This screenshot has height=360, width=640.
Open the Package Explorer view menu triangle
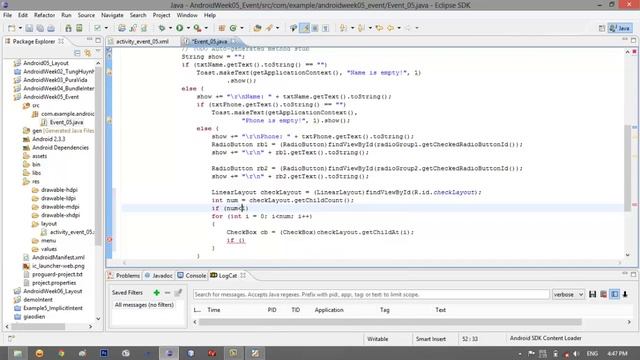[x=98, y=51]
